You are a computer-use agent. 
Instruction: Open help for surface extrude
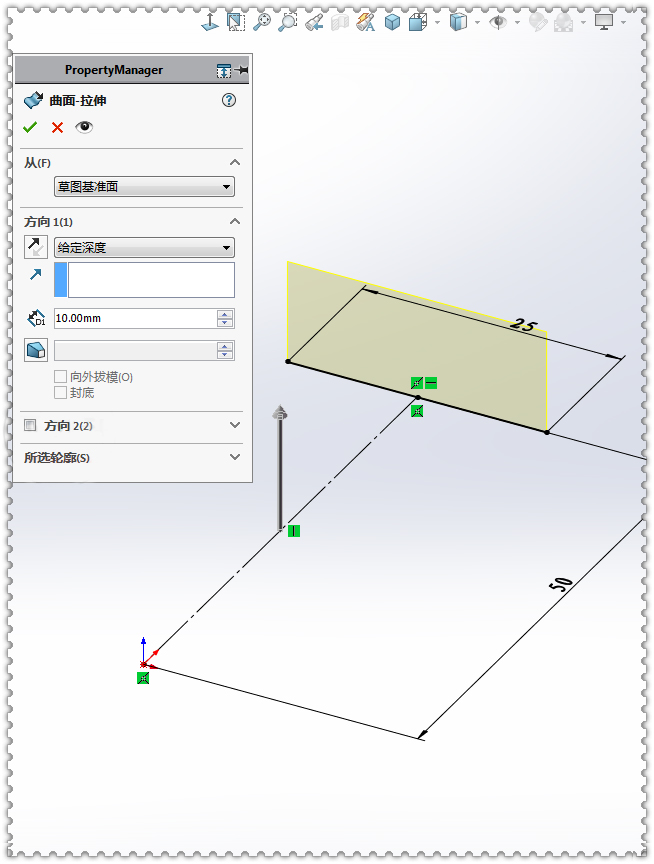pyautogui.click(x=229, y=100)
